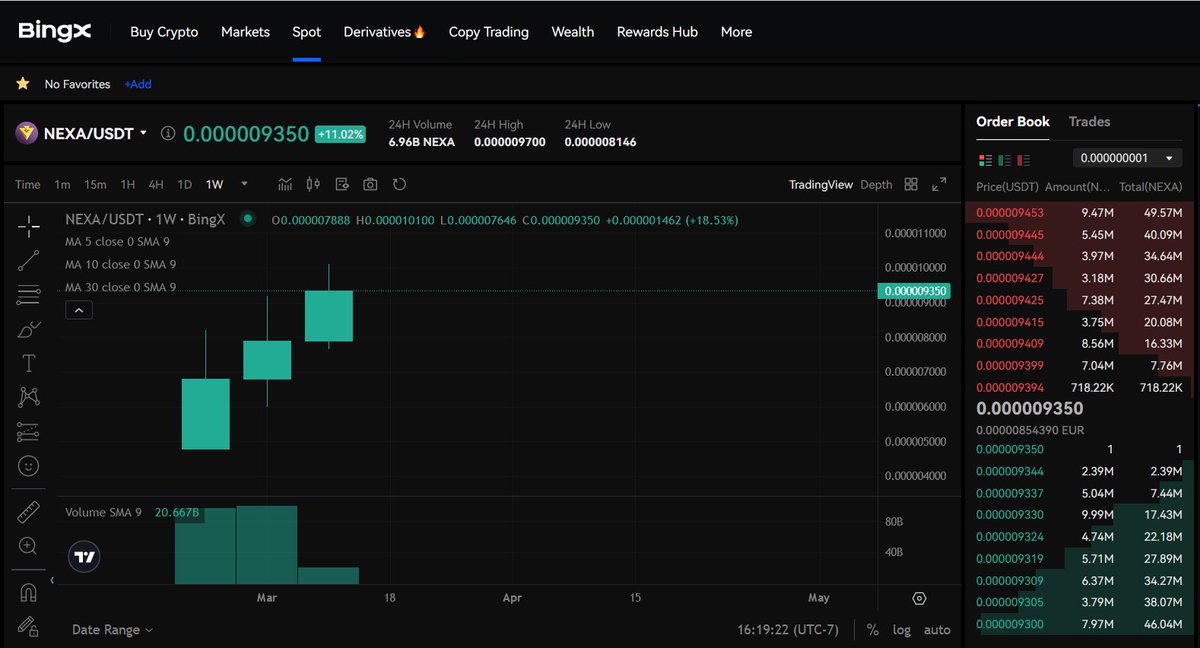This screenshot has width=1200, height=648.
Task: Switch chart to TradingView mode
Action: click(x=821, y=184)
